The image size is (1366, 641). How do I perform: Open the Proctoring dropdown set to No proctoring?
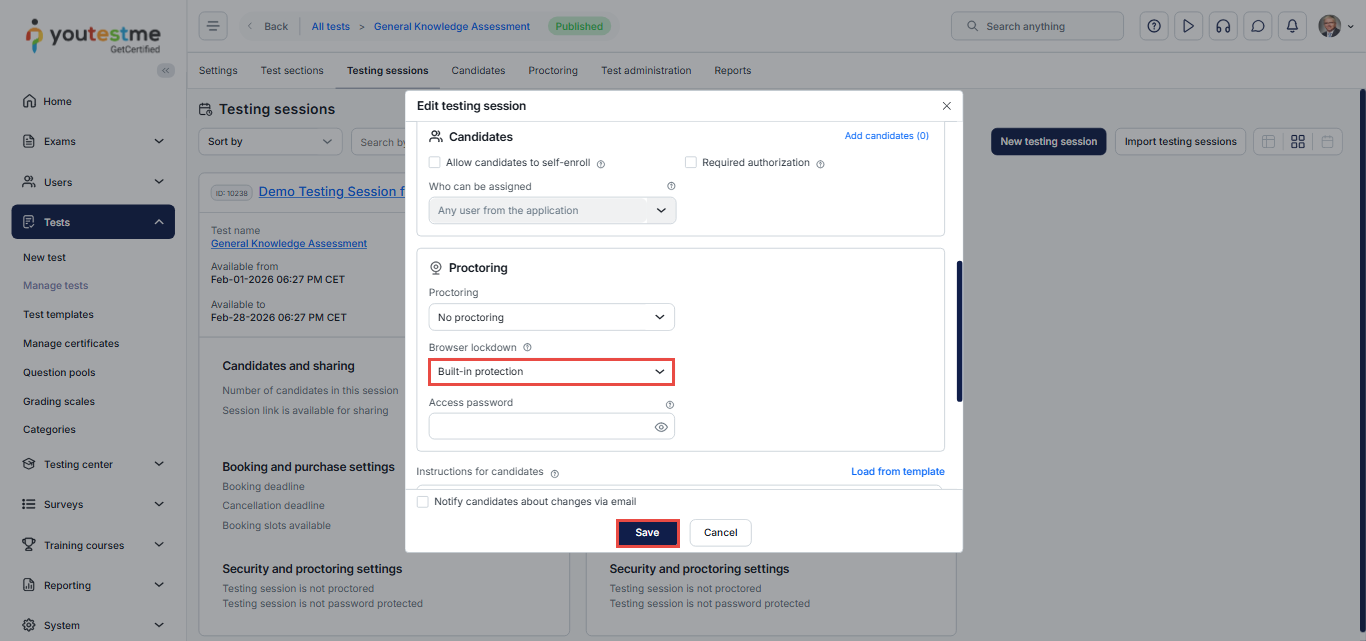(551, 317)
